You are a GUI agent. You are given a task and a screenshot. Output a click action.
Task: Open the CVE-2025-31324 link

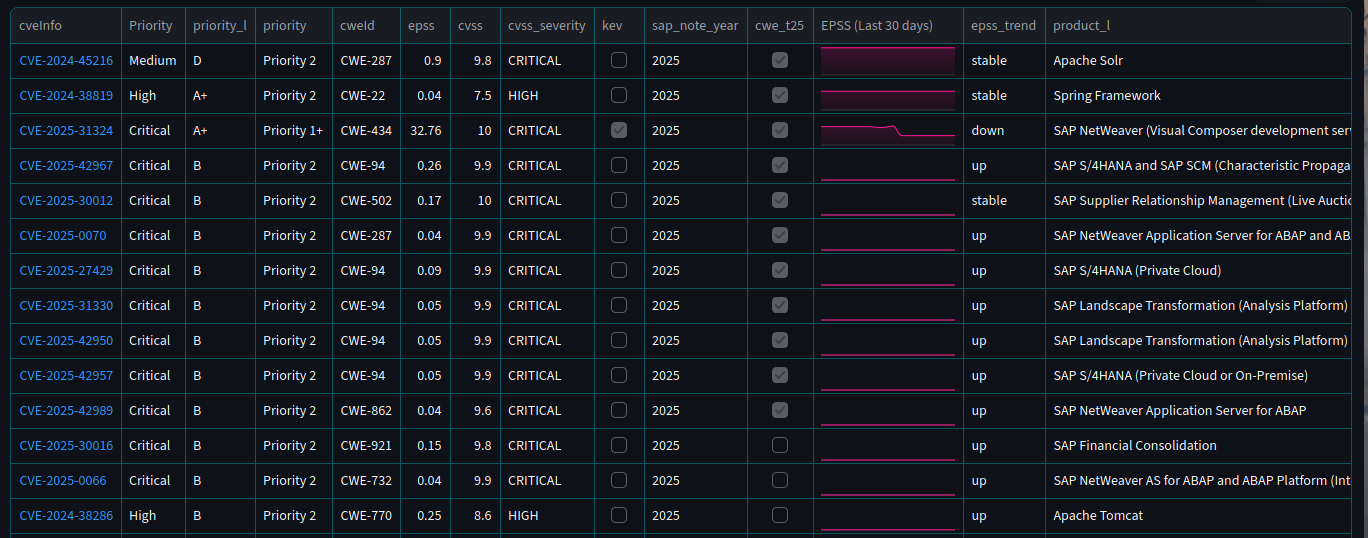point(66,131)
